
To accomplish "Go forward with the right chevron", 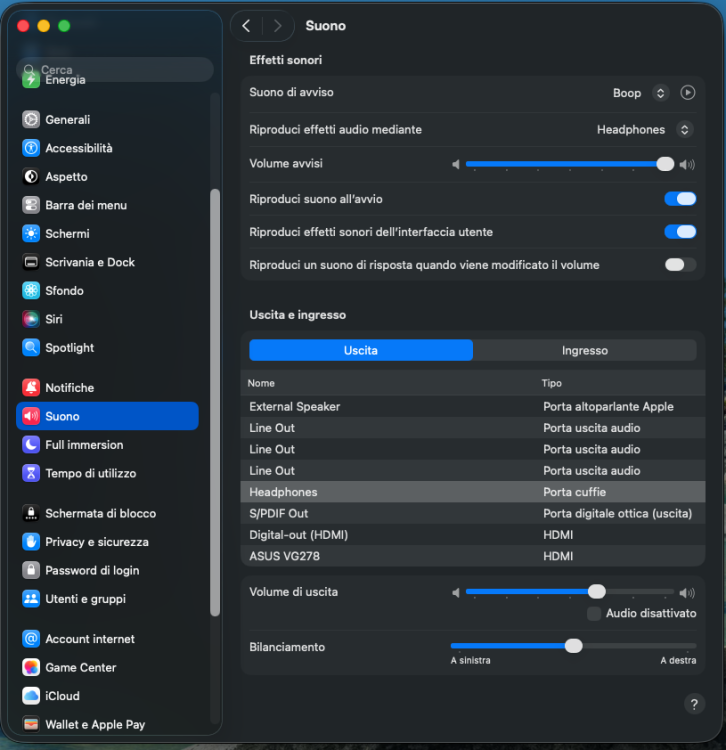I will point(278,26).
